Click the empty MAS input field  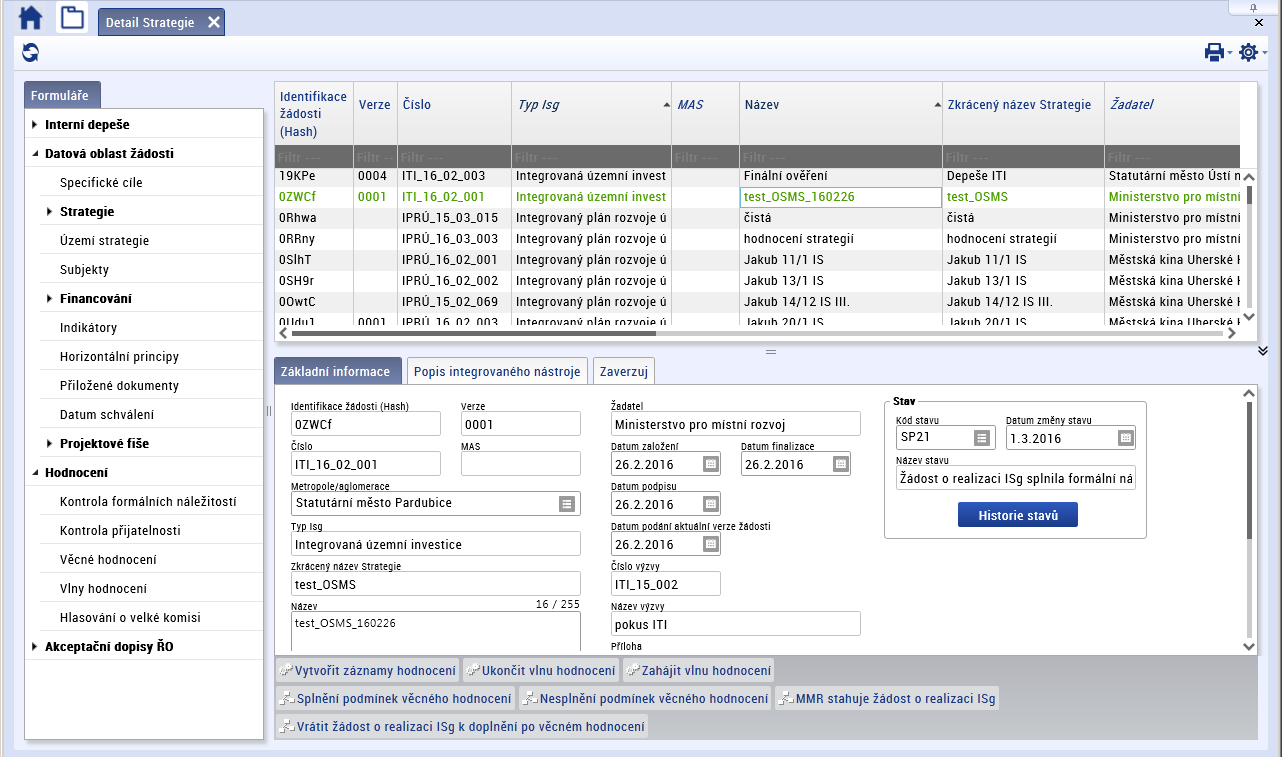[521, 463]
